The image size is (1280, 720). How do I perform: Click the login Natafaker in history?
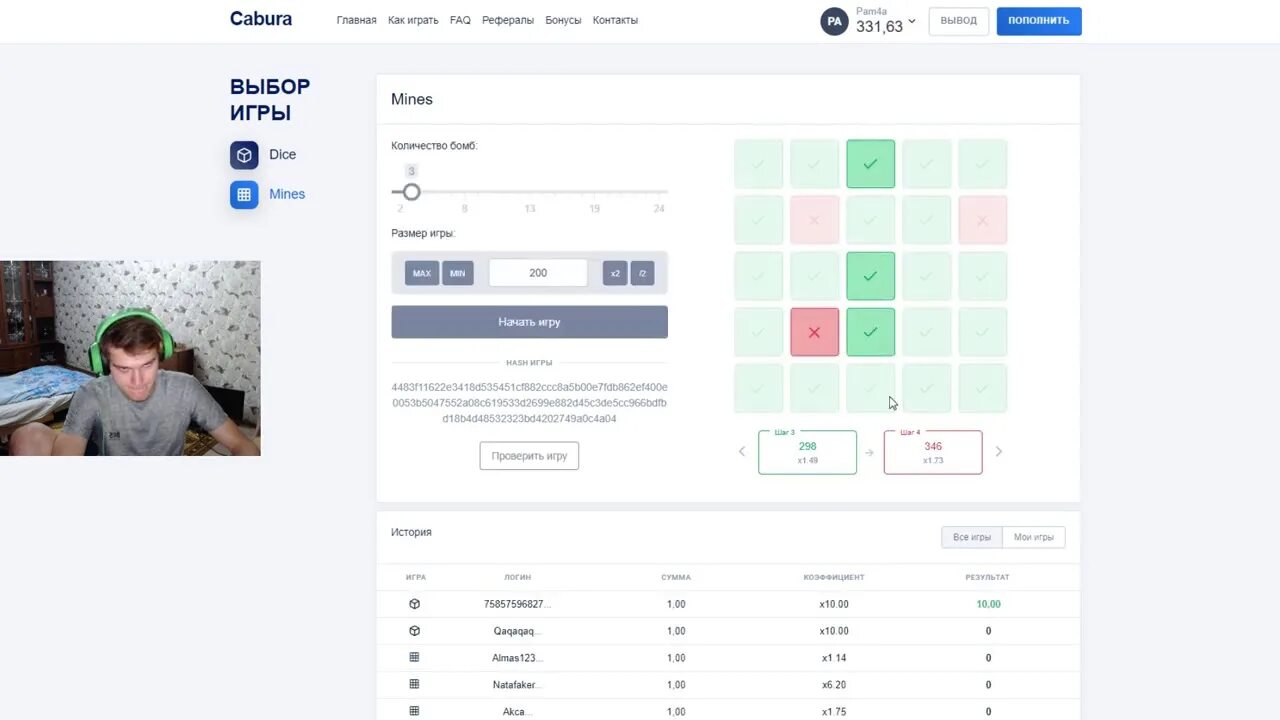point(517,685)
